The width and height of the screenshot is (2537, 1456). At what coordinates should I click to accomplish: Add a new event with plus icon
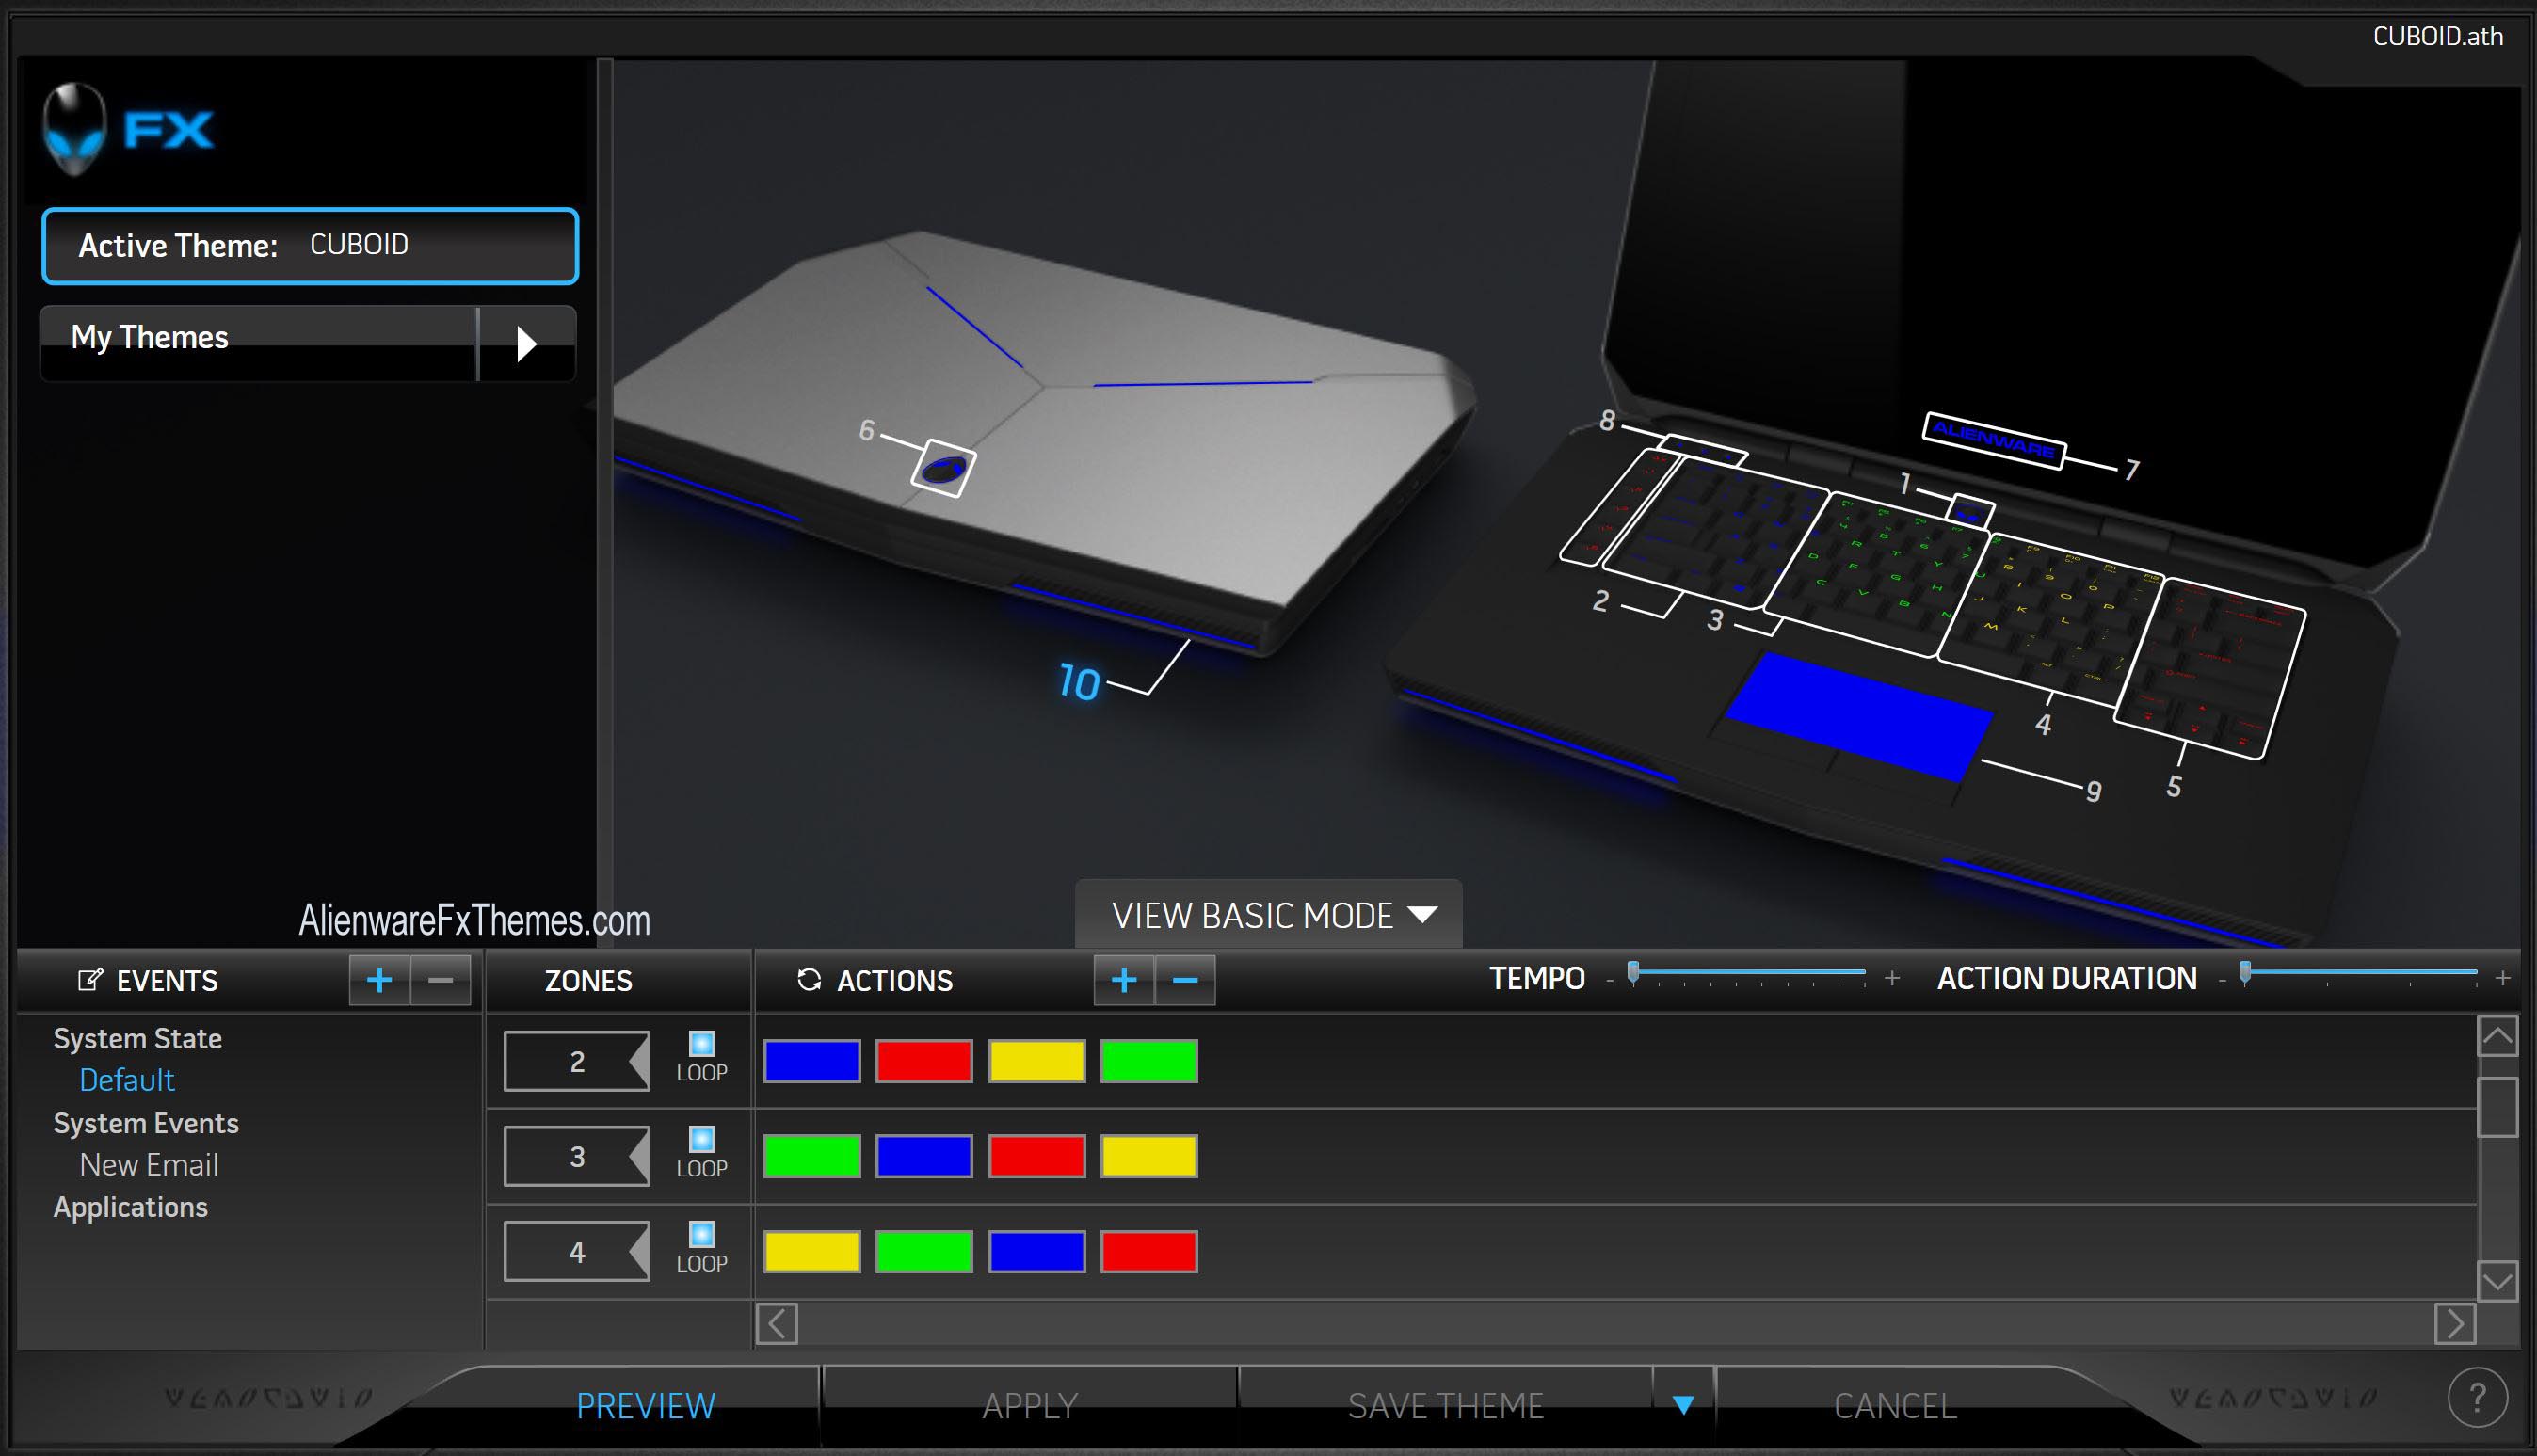(379, 980)
